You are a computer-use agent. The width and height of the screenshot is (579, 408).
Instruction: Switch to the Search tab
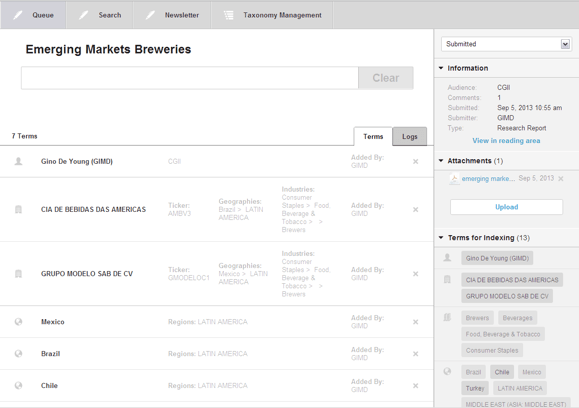100,15
